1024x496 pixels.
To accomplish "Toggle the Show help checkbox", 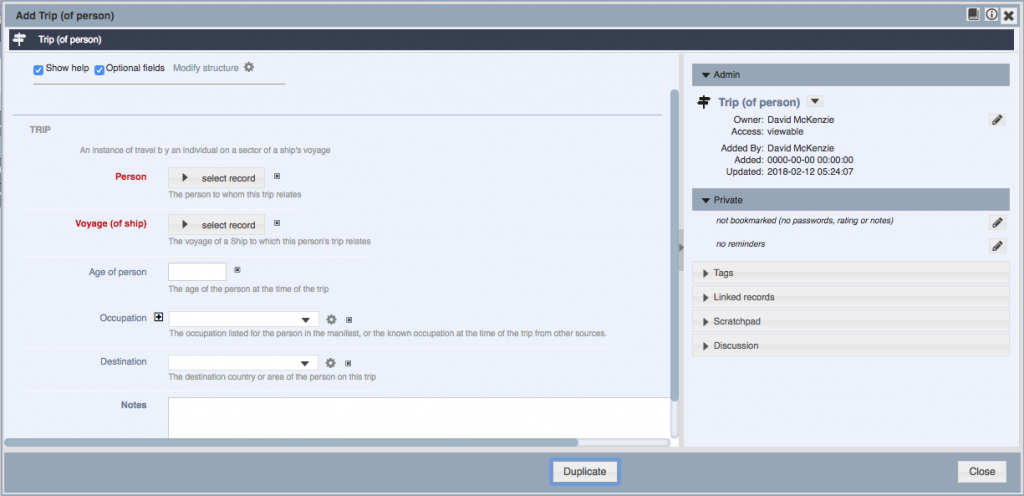I will click(39, 70).
